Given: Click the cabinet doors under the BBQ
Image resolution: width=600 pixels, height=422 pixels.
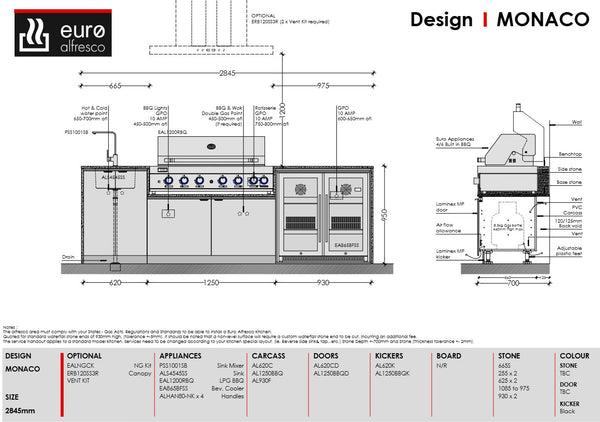Looking at the screenshot, I should (210, 226).
